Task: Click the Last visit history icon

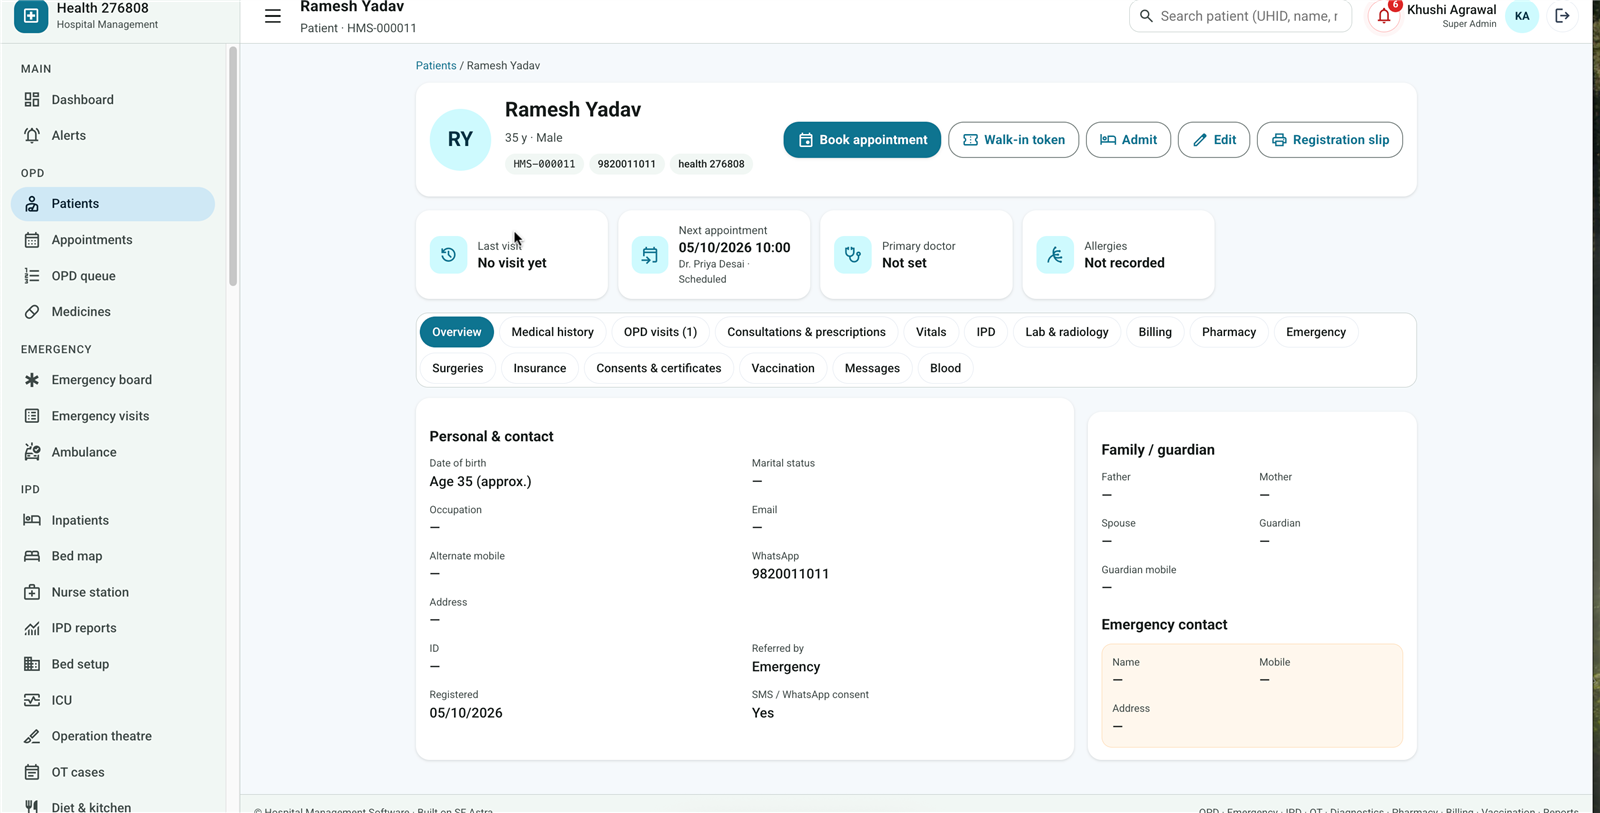Action: [448, 255]
